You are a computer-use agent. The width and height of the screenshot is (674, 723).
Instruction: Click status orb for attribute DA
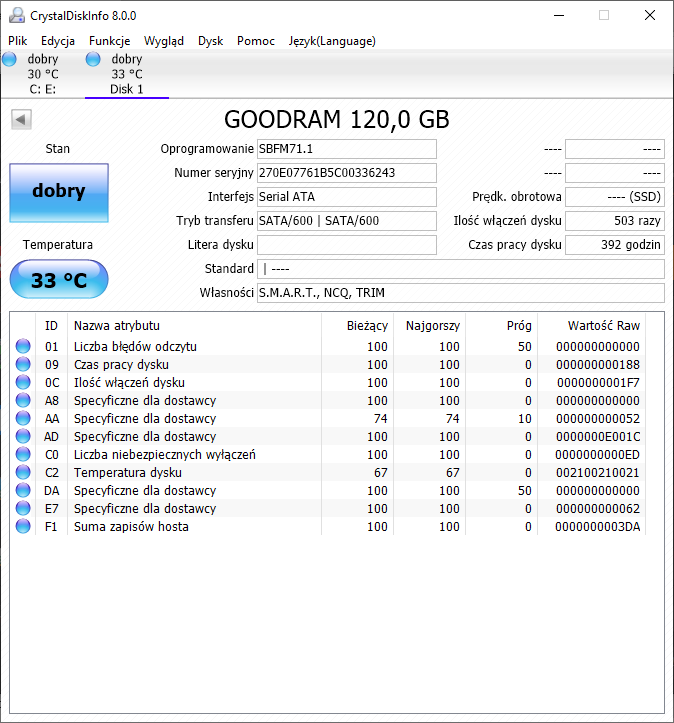(23, 490)
